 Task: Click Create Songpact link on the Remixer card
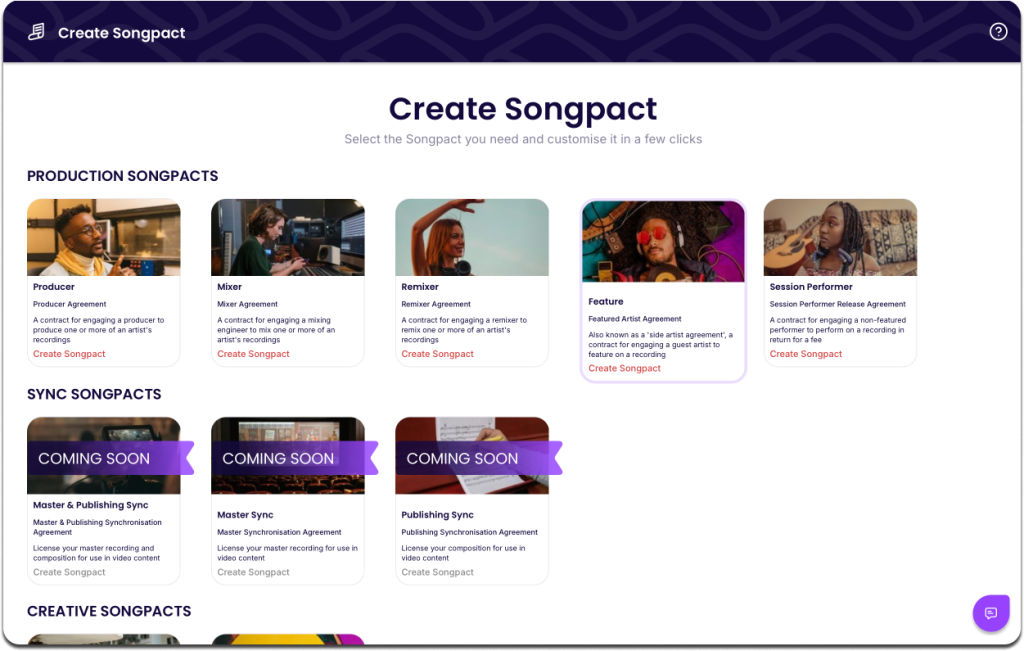438,354
